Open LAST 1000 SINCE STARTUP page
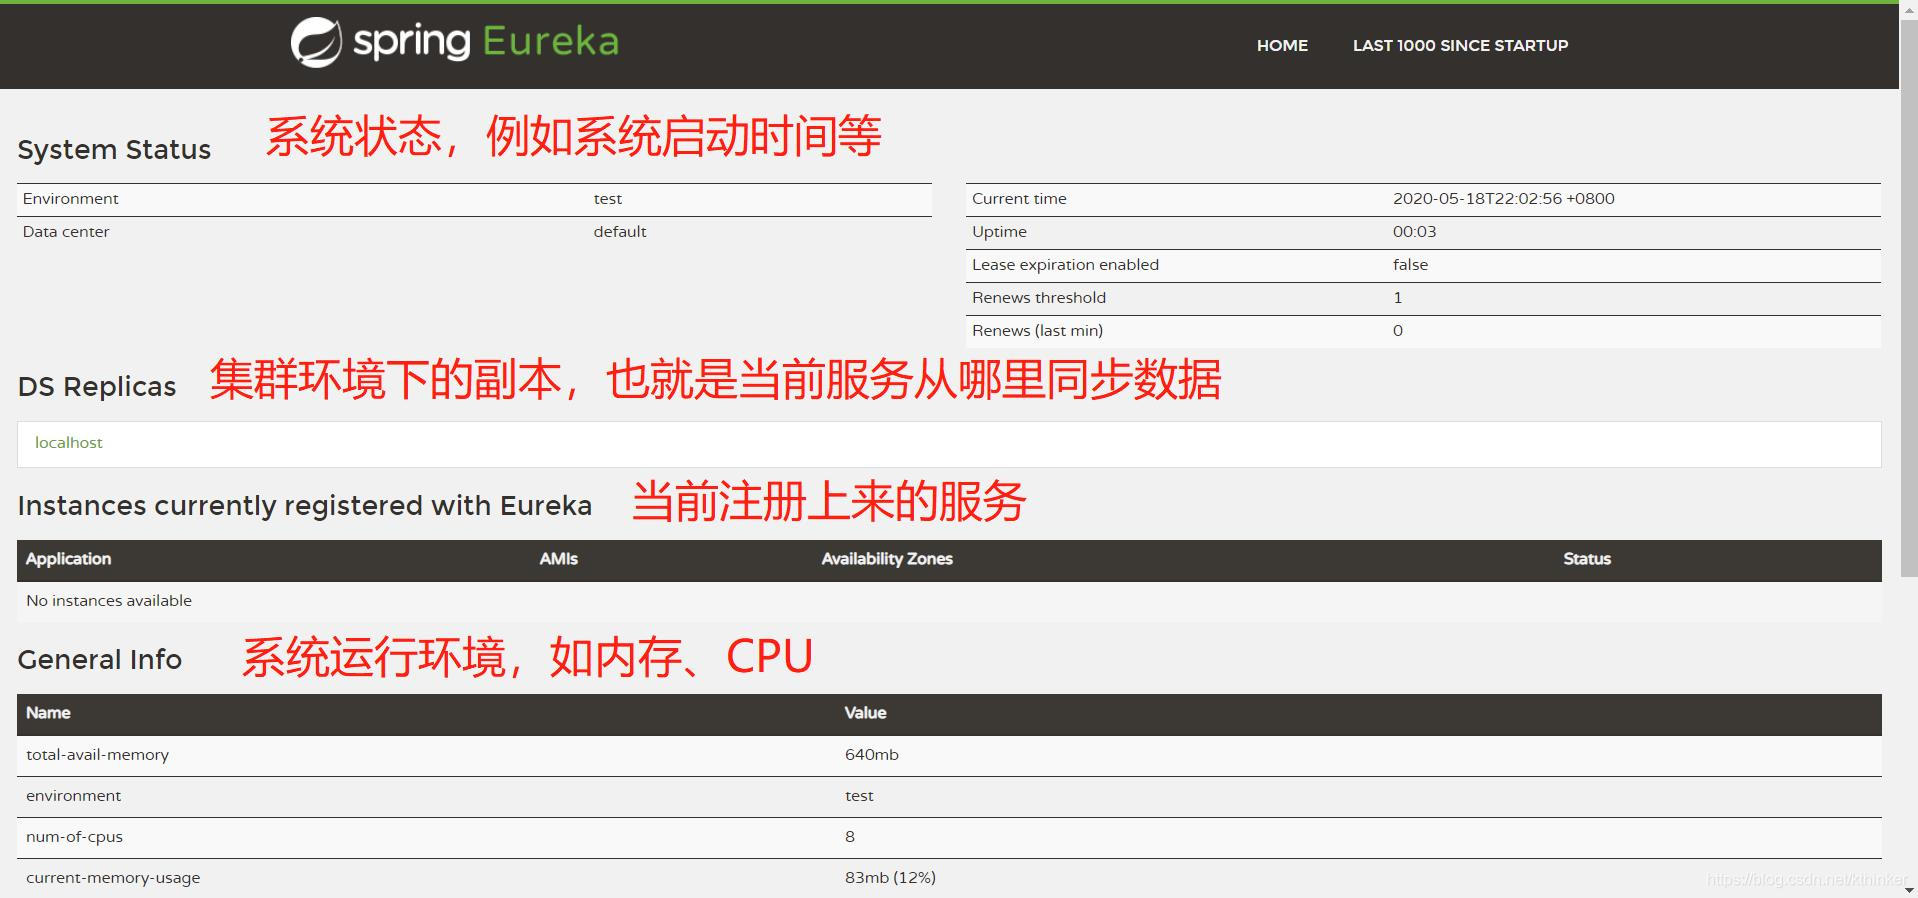The image size is (1918, 898). pos(1460,45)
